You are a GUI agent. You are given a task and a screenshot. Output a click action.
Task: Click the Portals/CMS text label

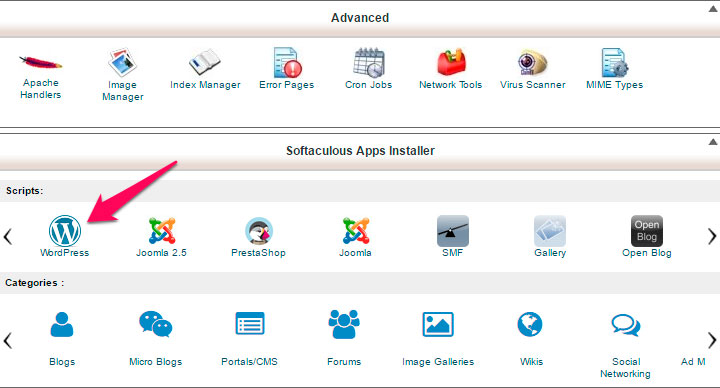coord(250,362)
